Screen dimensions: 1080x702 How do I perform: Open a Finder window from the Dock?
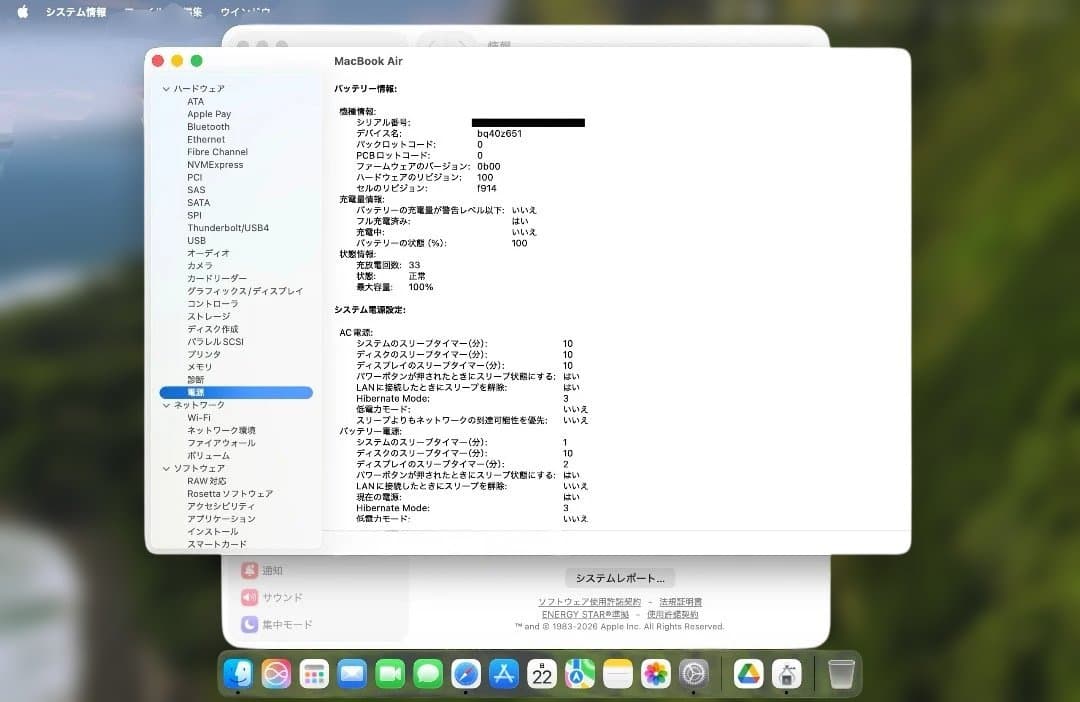237,674
